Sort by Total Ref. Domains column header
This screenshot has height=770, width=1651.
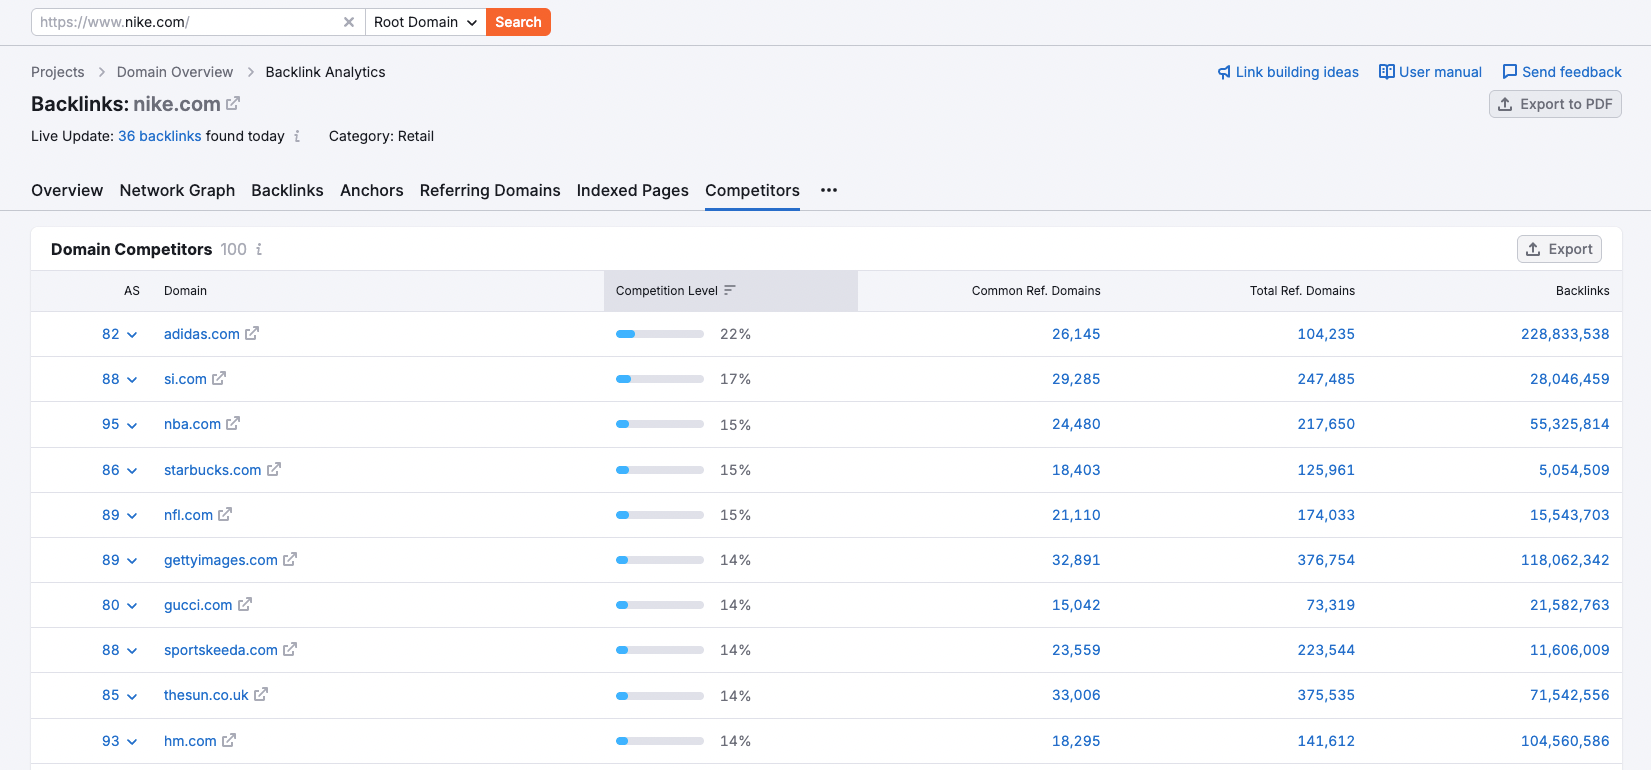(1302, 291)
